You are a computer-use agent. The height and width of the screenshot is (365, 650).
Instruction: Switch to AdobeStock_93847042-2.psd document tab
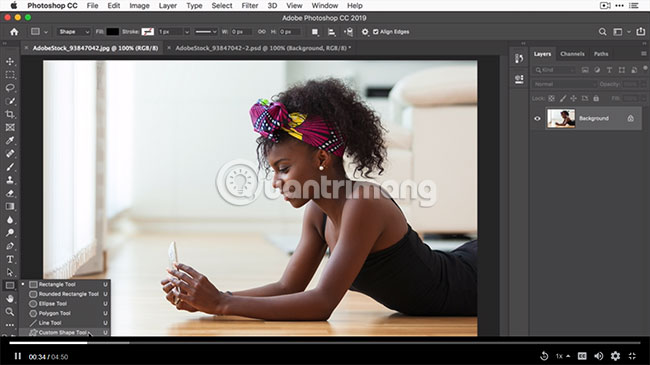263,48
